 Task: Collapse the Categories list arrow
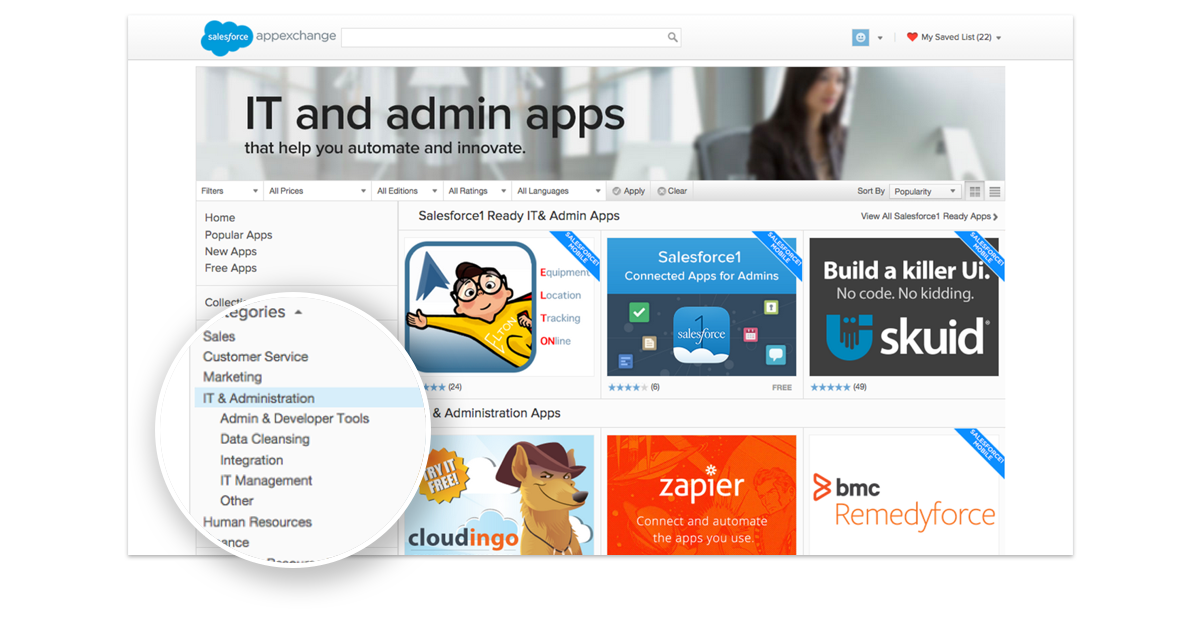pos(298,313)
